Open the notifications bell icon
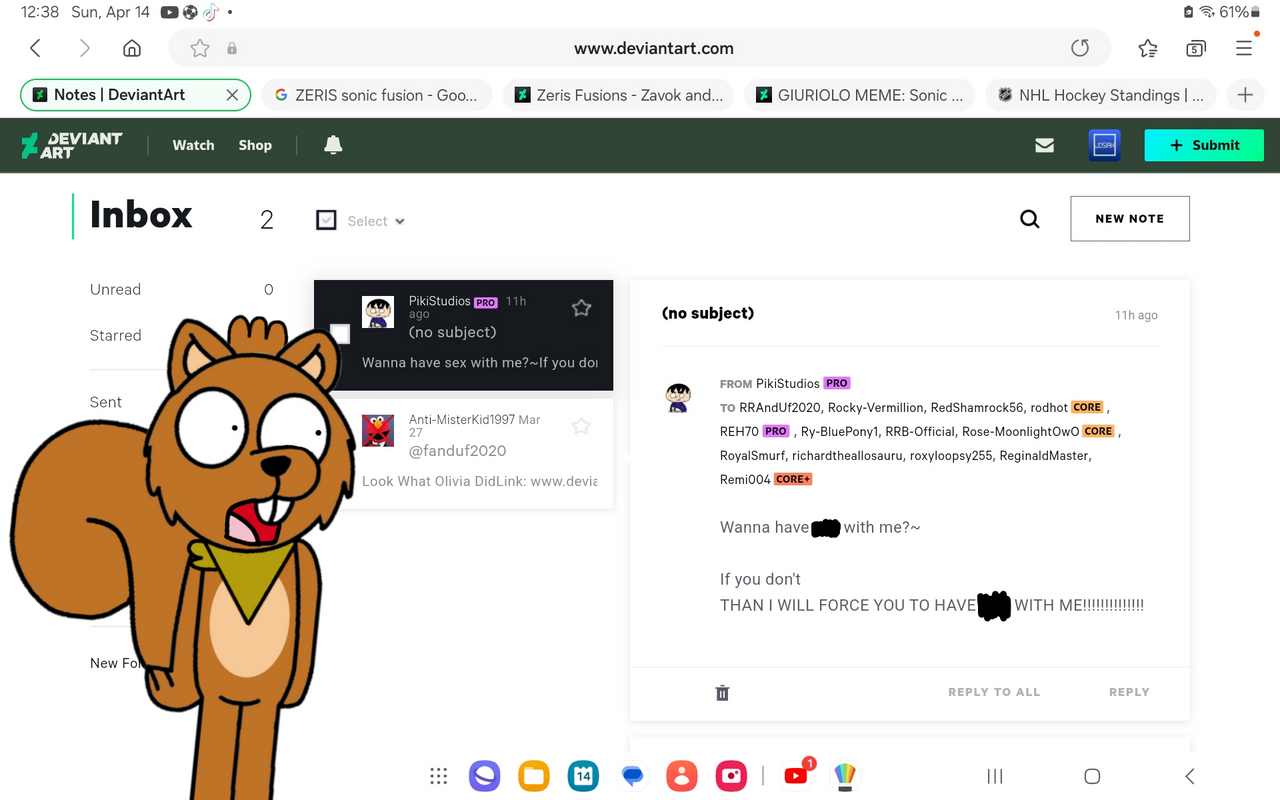 333,145
